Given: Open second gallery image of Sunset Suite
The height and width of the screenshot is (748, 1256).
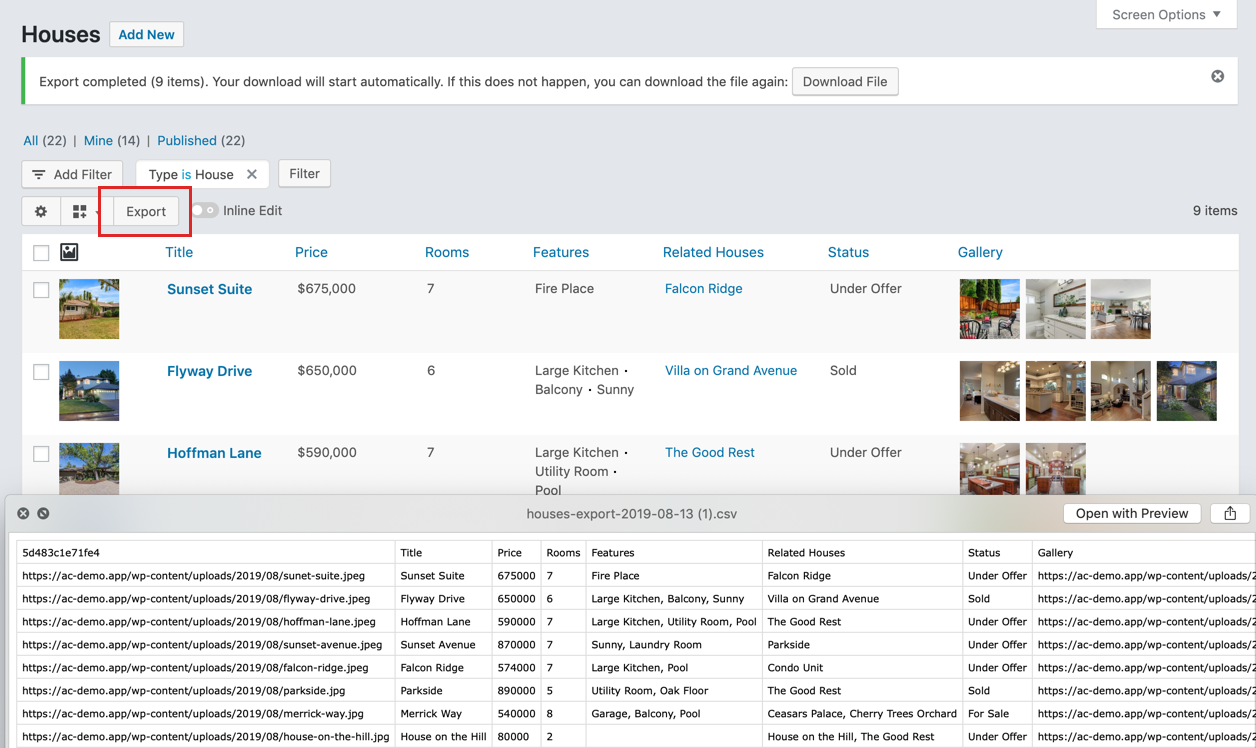Looking at the screenshot, I should 1056,309.
